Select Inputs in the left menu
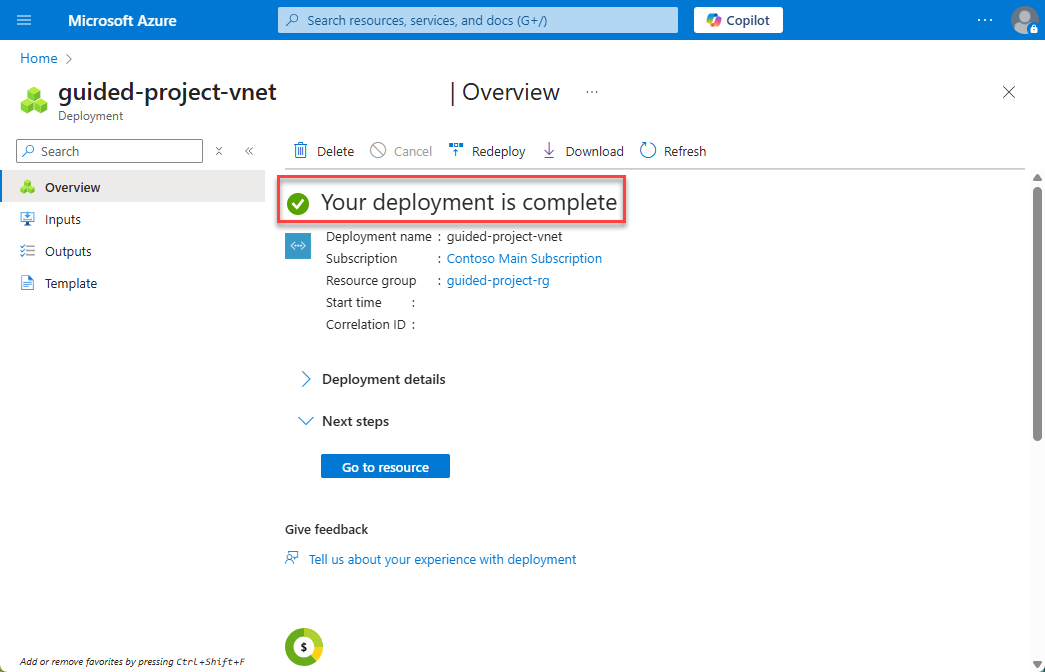This screenshot has height=672, width=1045. [133, 219]
